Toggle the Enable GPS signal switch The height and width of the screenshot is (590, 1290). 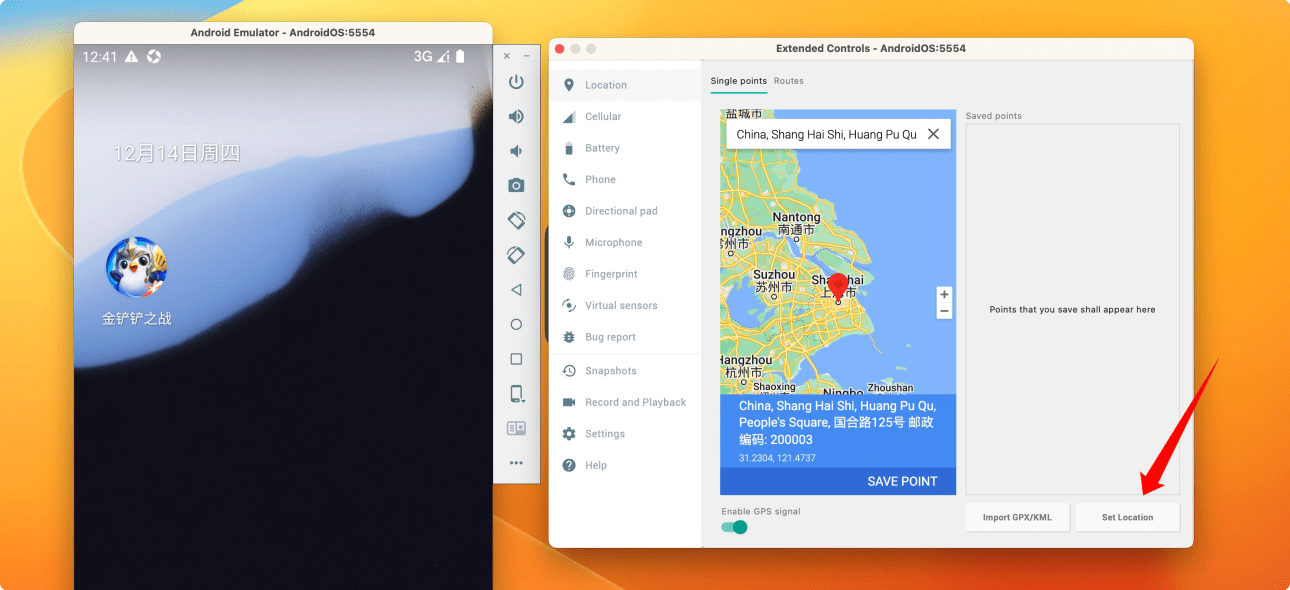[735, 527]
